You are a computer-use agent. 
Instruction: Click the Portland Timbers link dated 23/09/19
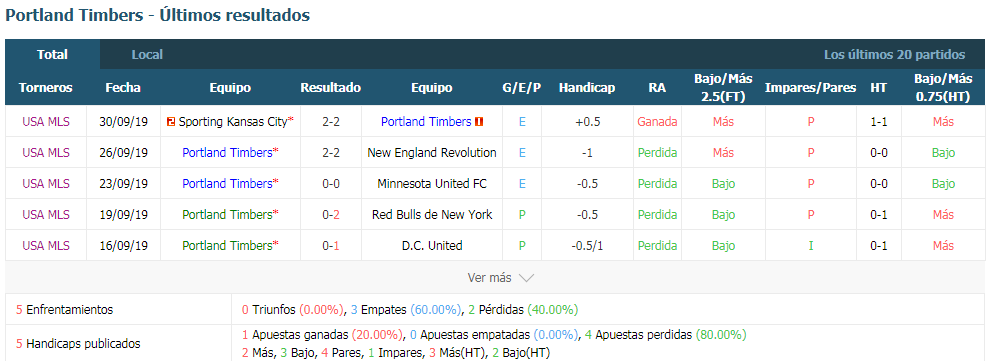click(227, 183)
